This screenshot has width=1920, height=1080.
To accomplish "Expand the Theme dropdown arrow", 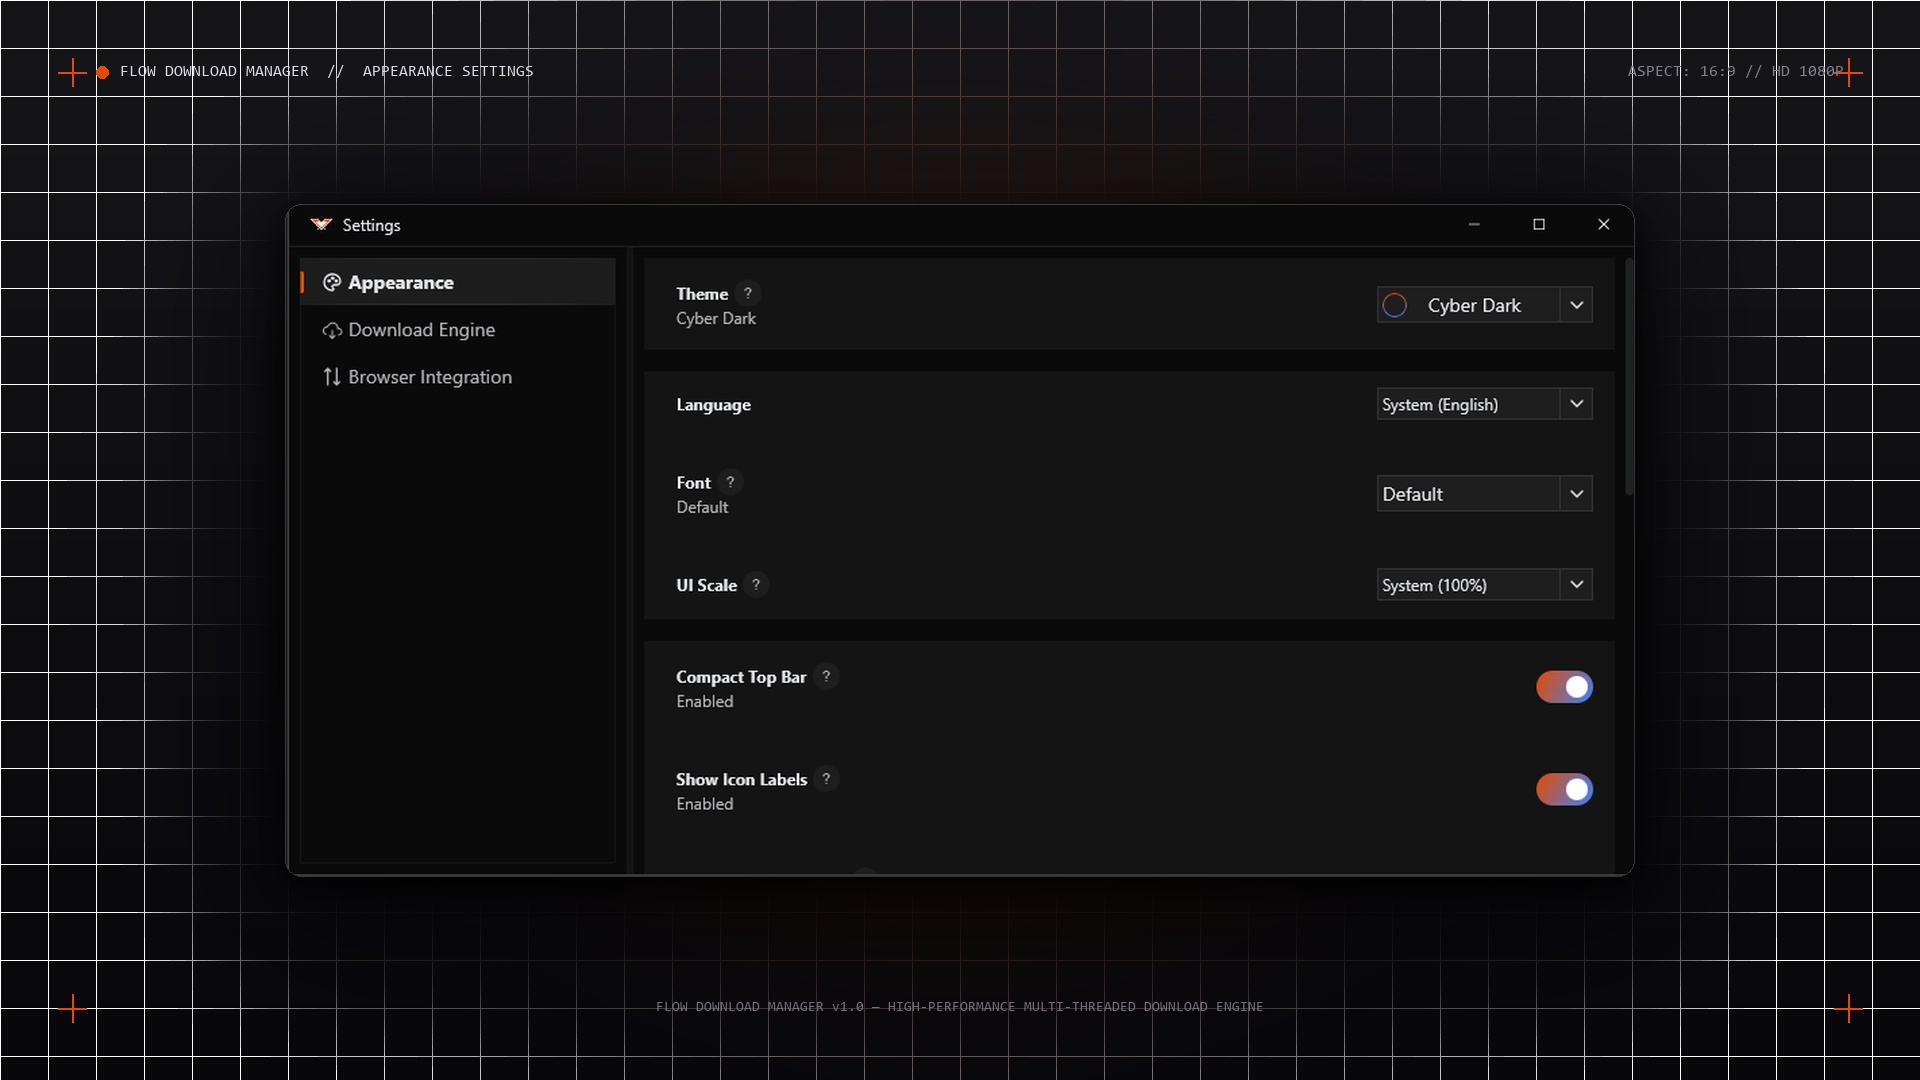I will 1576,305.
